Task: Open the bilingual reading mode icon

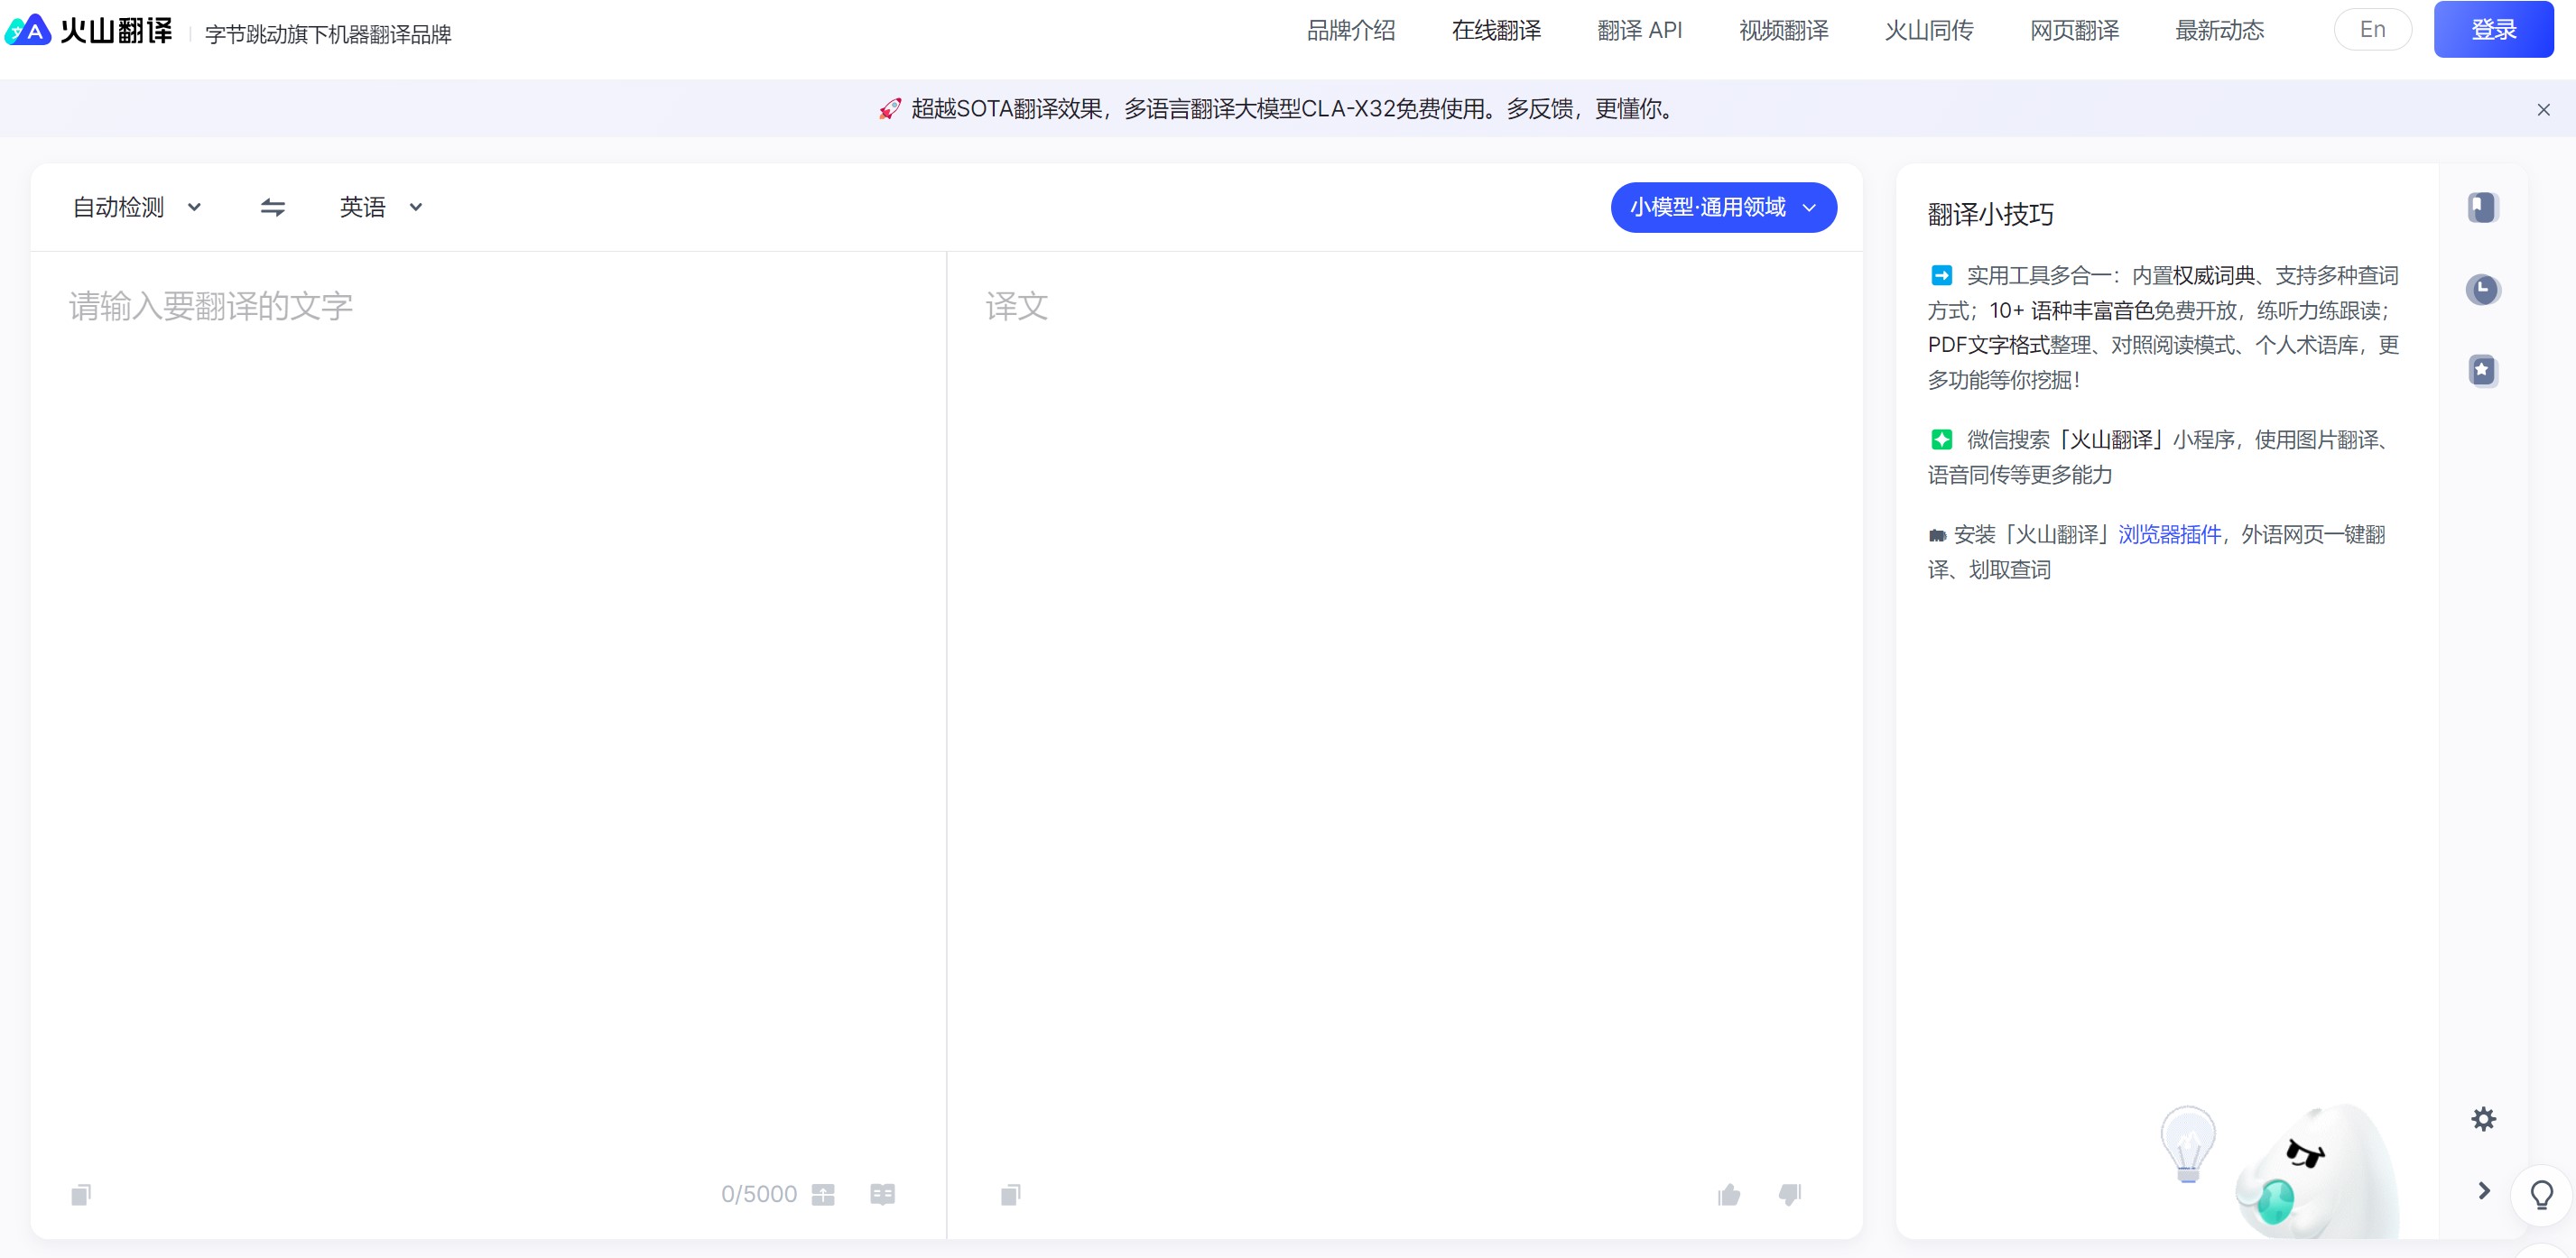Action: [883, 1194]
